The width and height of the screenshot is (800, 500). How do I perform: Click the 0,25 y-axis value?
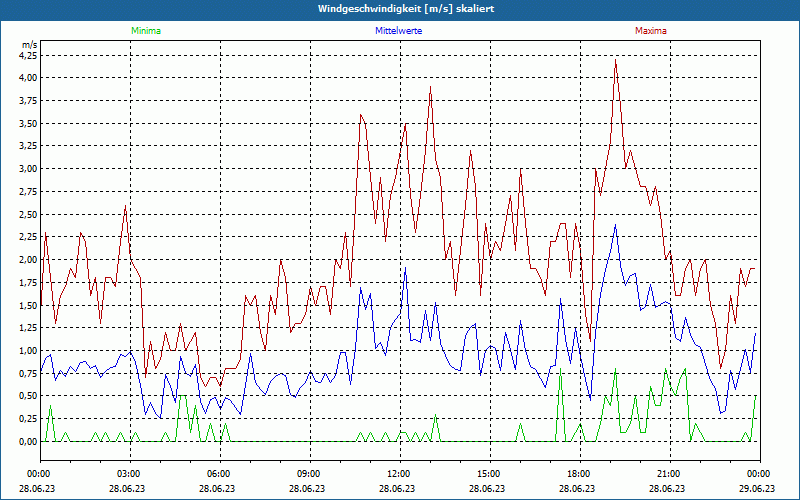pyautogui.click(x=28, y=419)
